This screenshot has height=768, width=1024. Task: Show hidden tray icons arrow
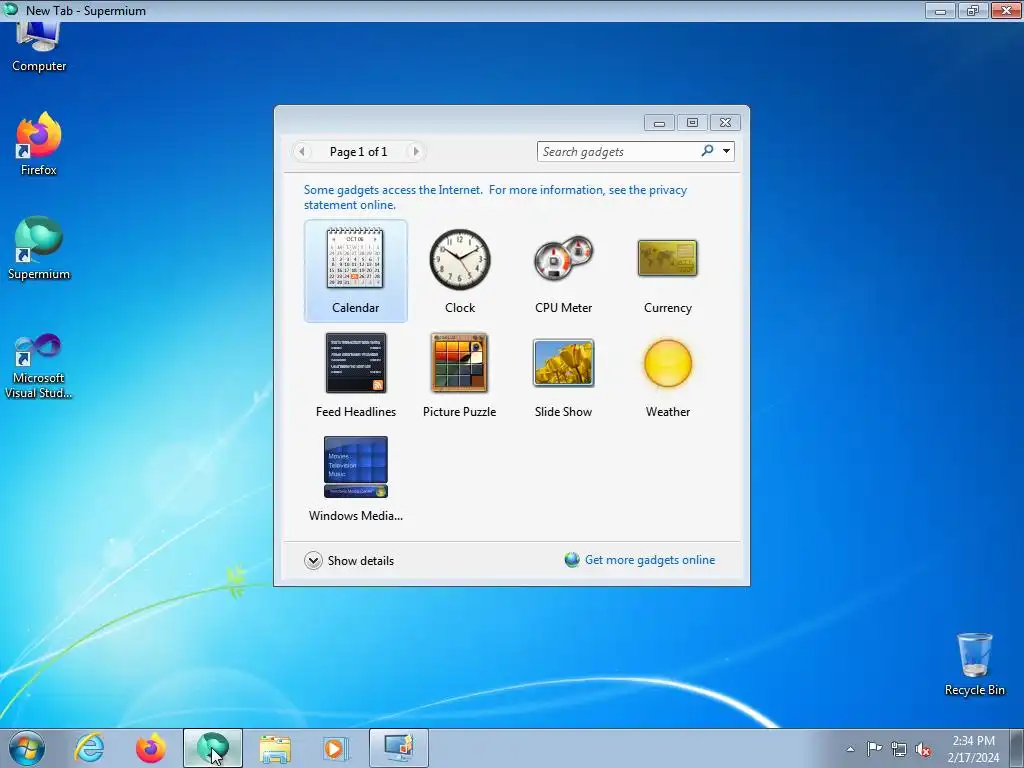[850, 749]
